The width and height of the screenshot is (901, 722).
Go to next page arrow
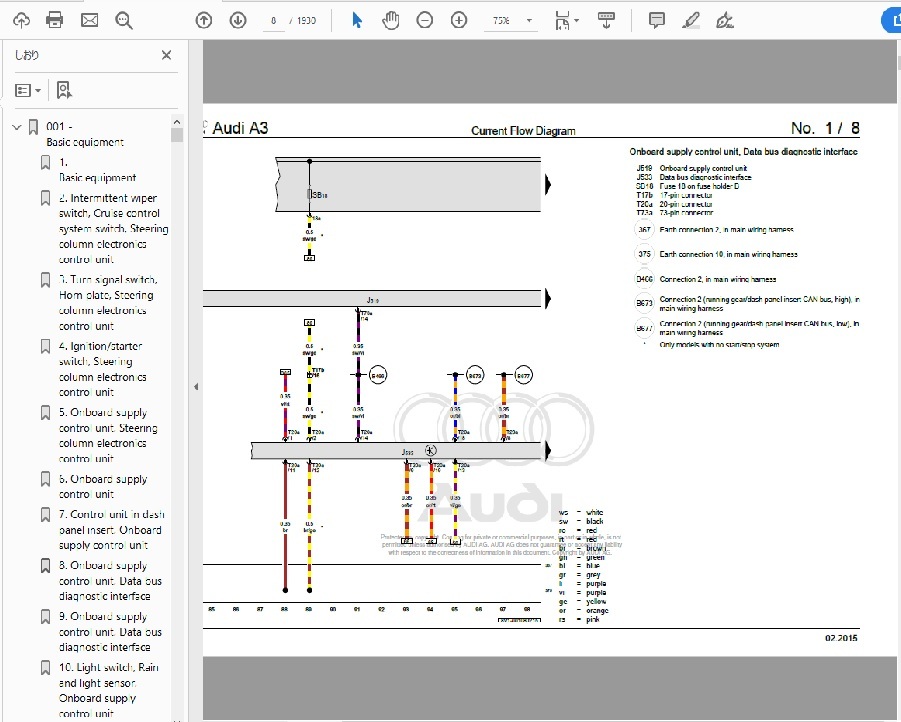[x=238, y=21]
